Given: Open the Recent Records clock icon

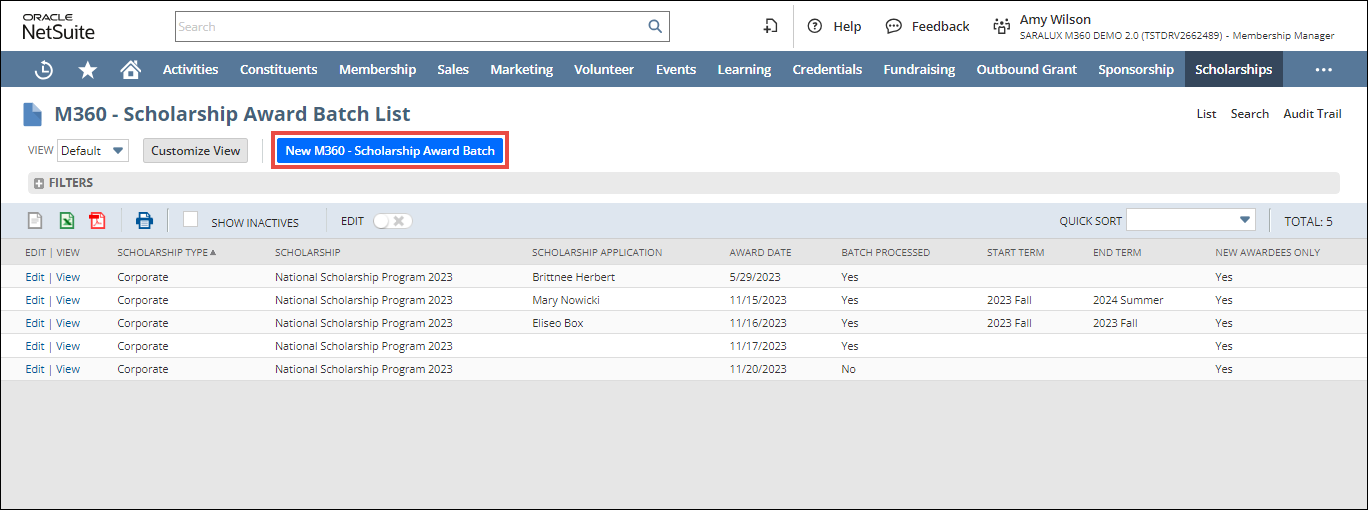Looking at the screenshot, I should tap(44, 69).
